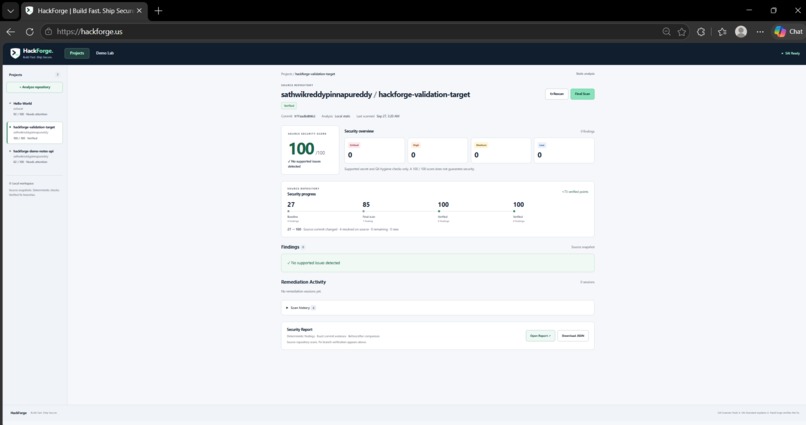Open the favorites list icon
This screenshot has width=806, height=425.
coord(722,31)
